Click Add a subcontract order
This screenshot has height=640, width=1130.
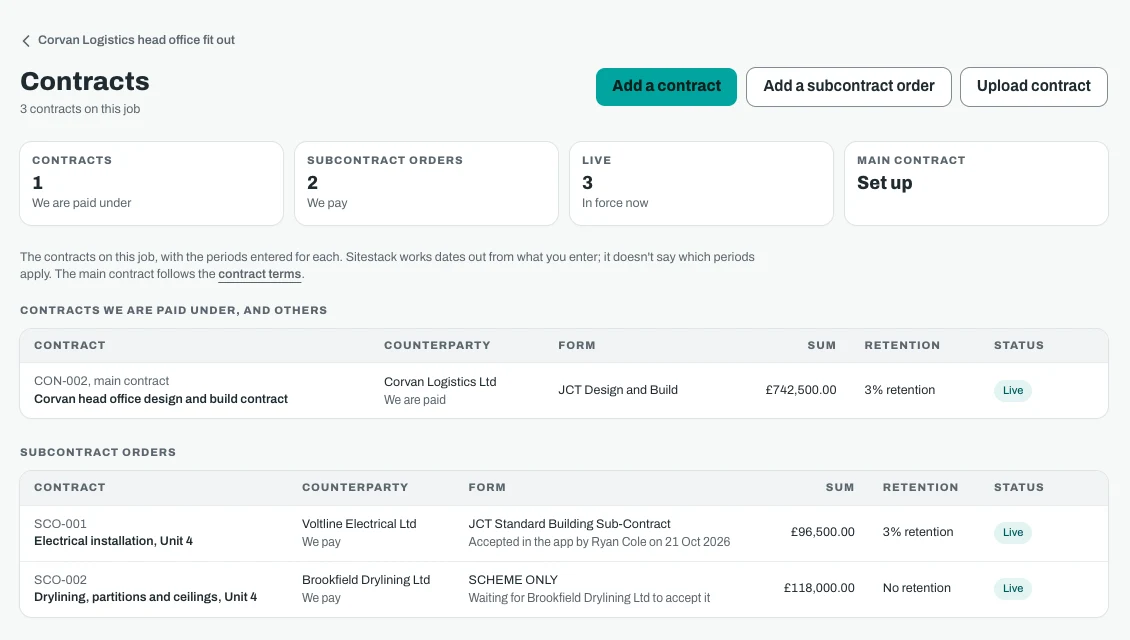click(848, 86)
